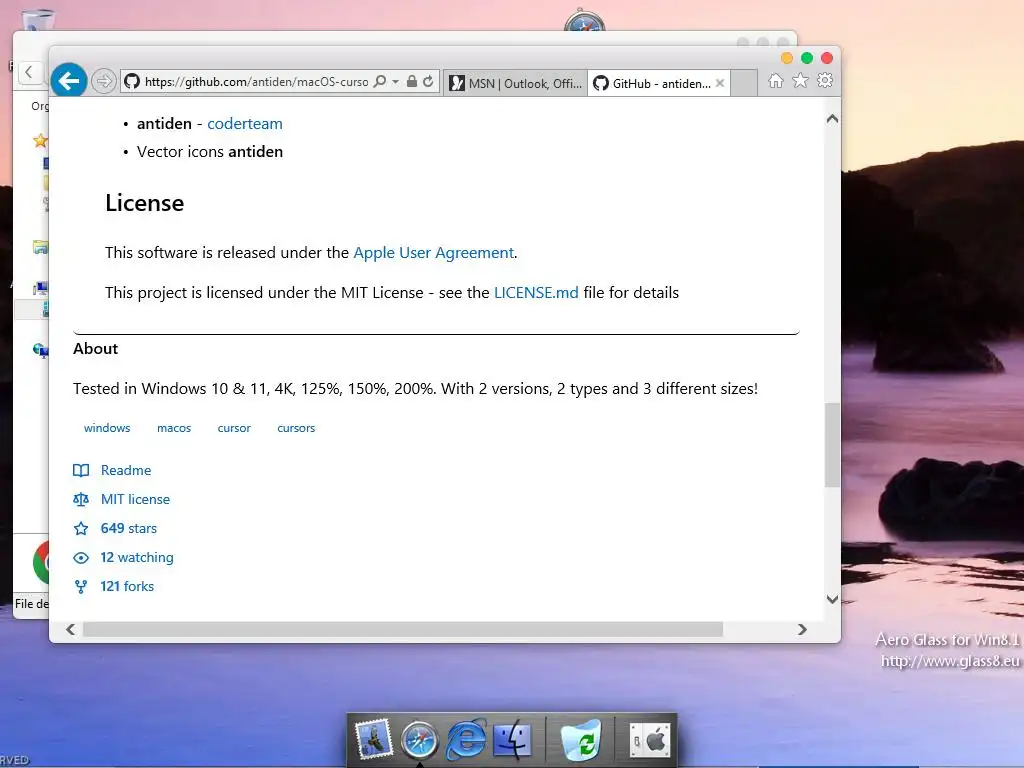Click the About heading text
1024x768 pixels.
point(95,349)
